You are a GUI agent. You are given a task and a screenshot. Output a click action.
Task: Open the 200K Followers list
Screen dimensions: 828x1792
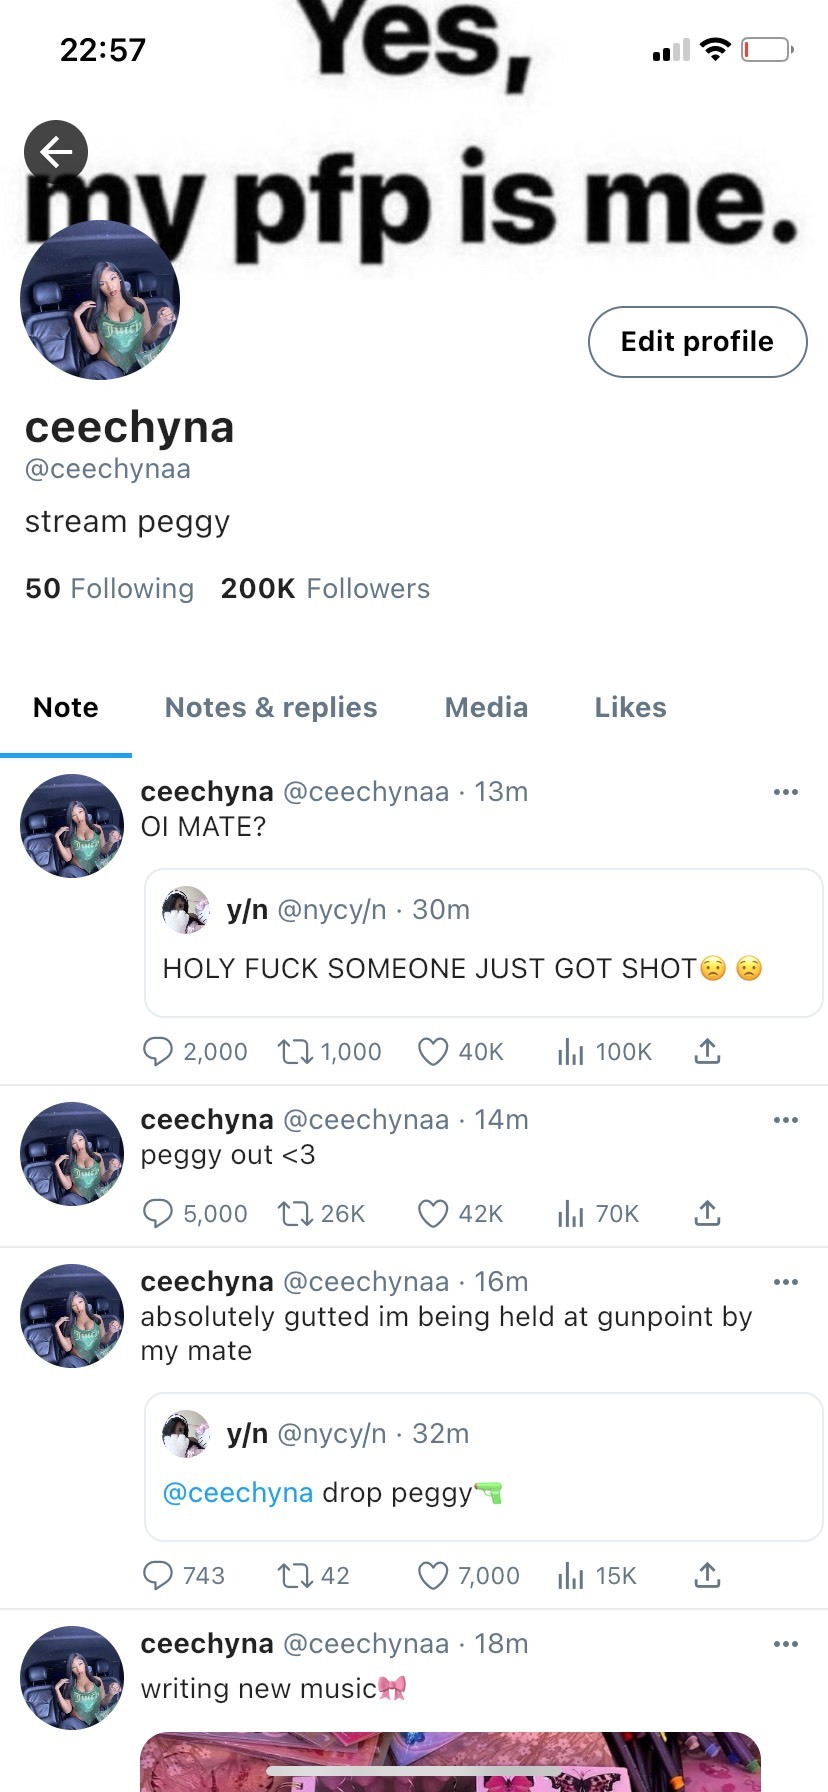point(325,589)
